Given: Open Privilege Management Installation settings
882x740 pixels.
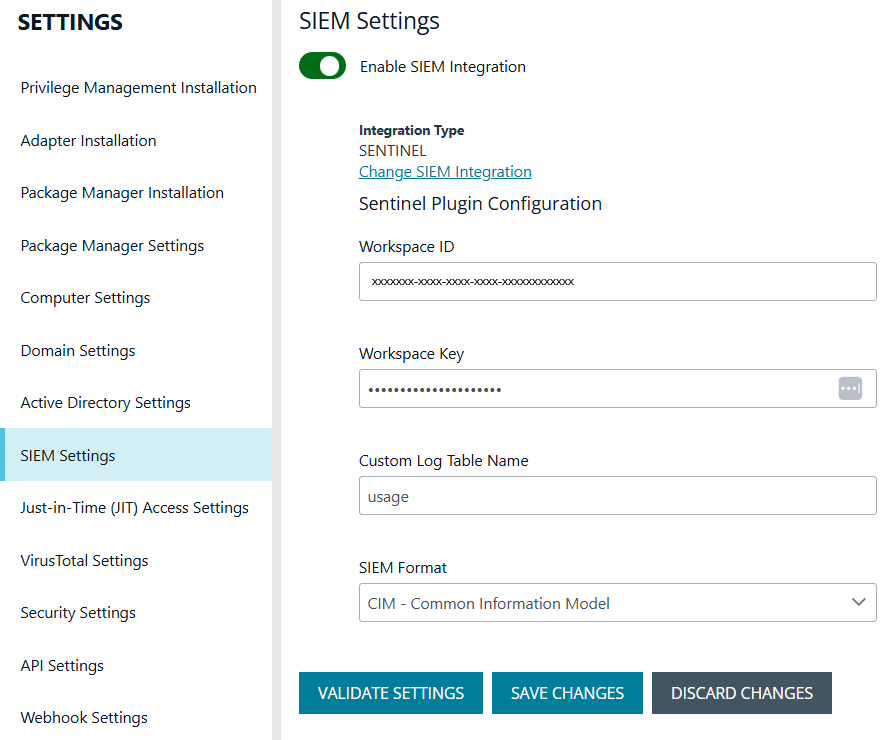Looking at the screenshot, I should tap(138, 87).
